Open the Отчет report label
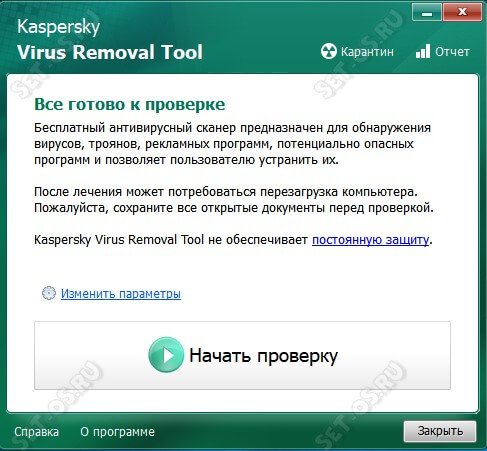487x451 pixels. pyautogui.click(x=452, y=52)
